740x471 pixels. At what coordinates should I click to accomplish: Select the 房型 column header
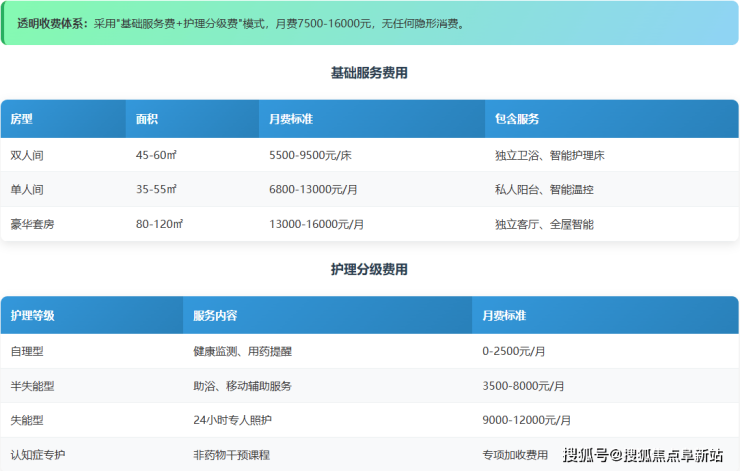pos(22,119)
